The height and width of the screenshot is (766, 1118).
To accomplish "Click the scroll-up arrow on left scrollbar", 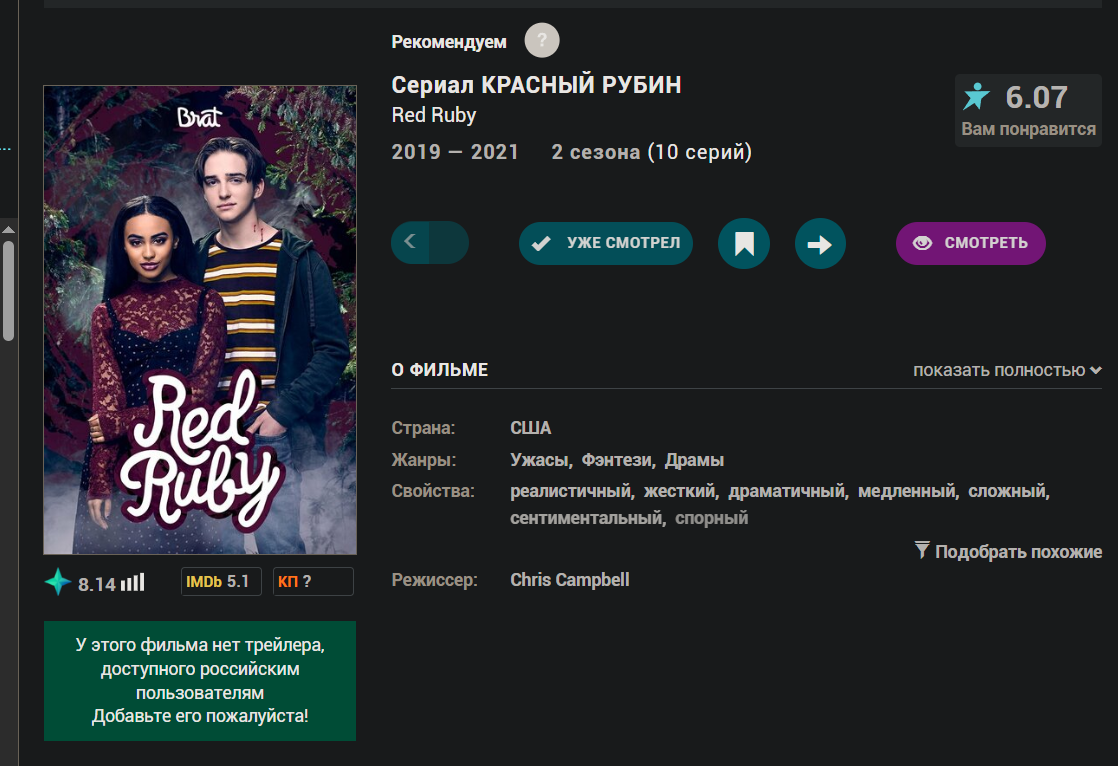I will [x=8, y=230].
